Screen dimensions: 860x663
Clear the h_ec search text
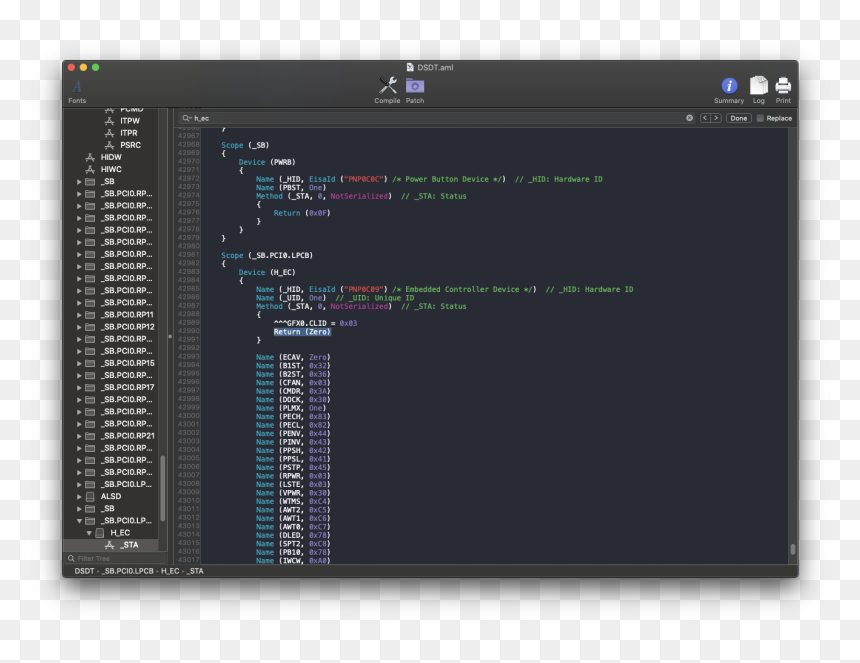tap(689, 118)
